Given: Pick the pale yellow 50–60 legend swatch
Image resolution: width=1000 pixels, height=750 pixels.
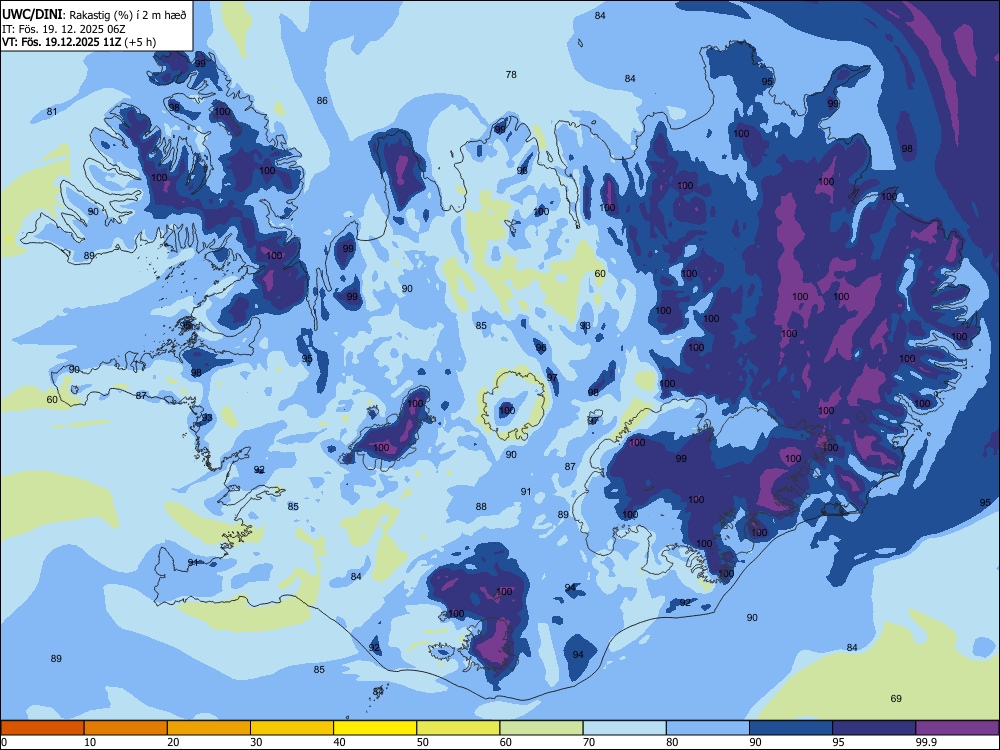Looking at the screenshot, I should click(458, 728).
